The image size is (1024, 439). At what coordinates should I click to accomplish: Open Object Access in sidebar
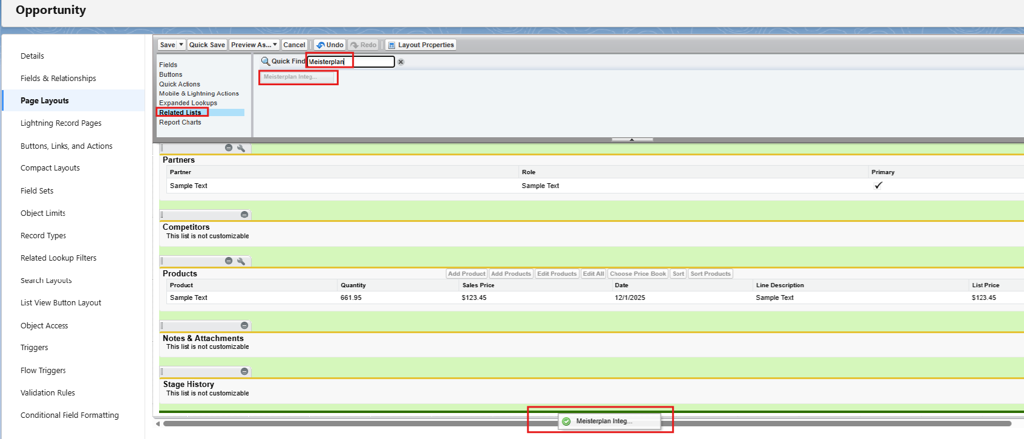44,326
